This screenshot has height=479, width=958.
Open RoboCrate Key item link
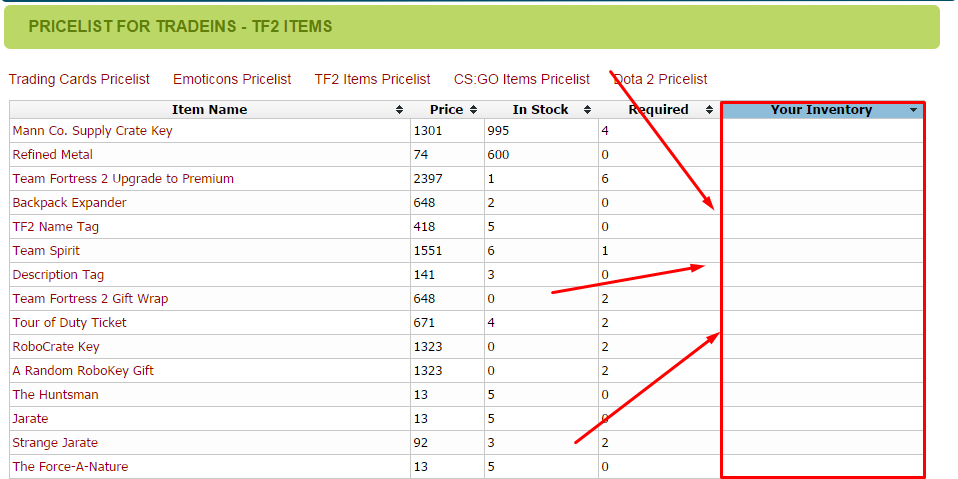(56, 347)
